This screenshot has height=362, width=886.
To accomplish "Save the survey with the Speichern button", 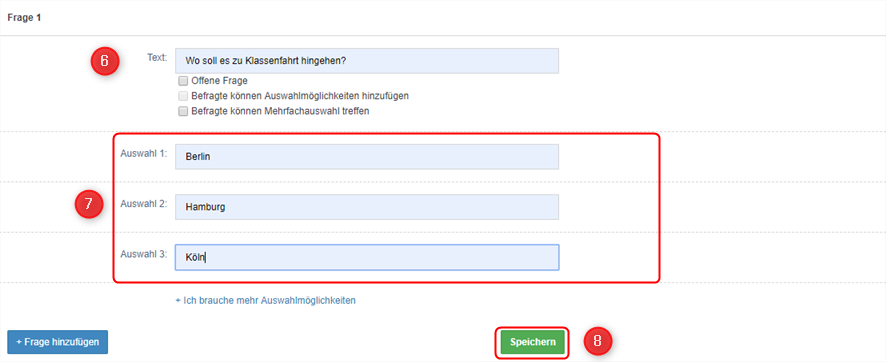I will point(532,342).
